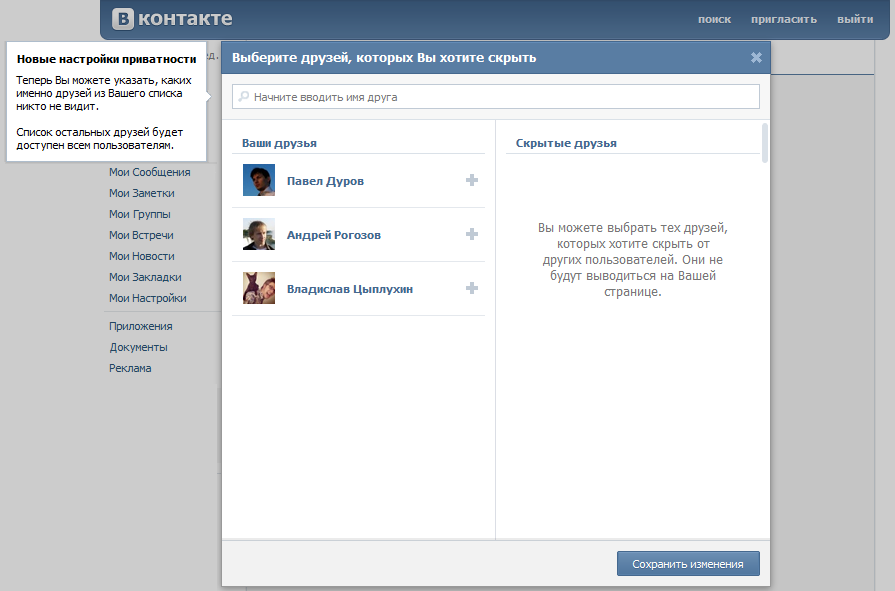Open Документы in sidebar

139,347
